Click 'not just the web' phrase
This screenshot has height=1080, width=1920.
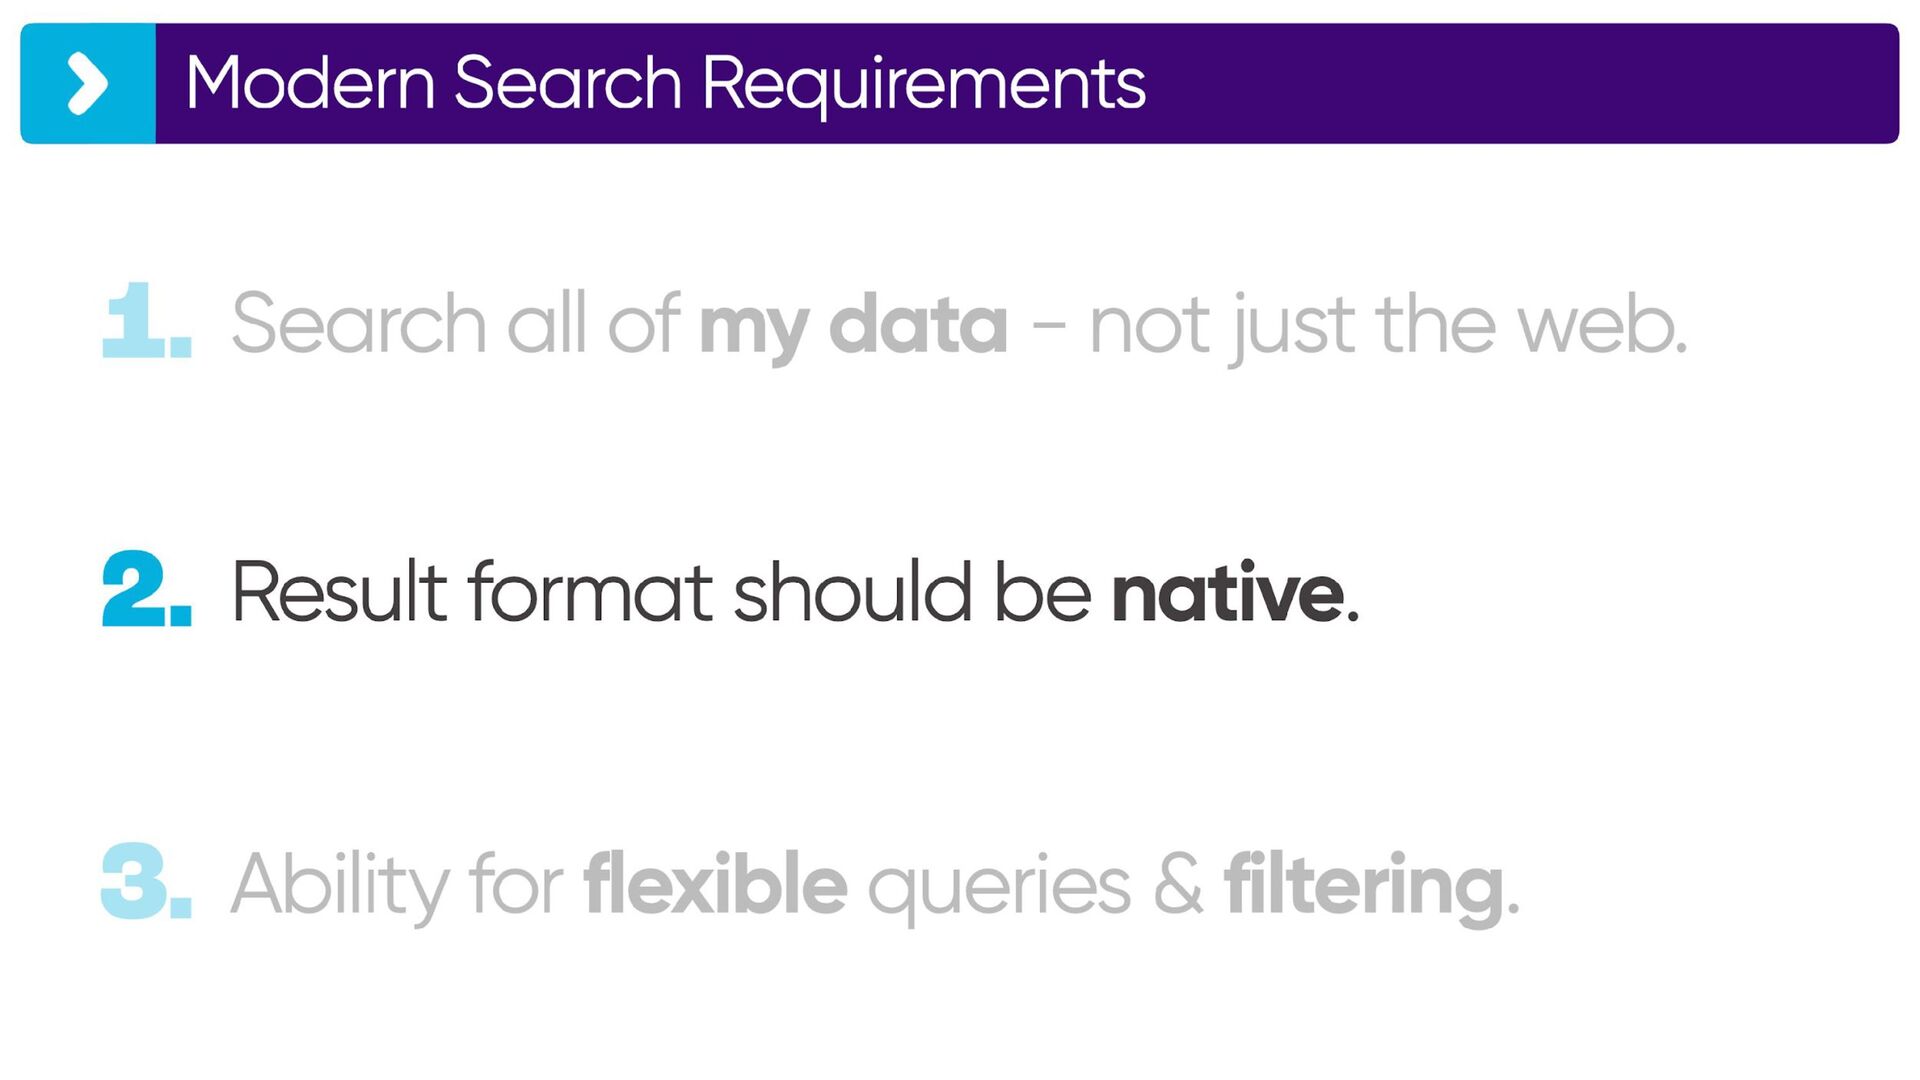[x=1388, y=326]
